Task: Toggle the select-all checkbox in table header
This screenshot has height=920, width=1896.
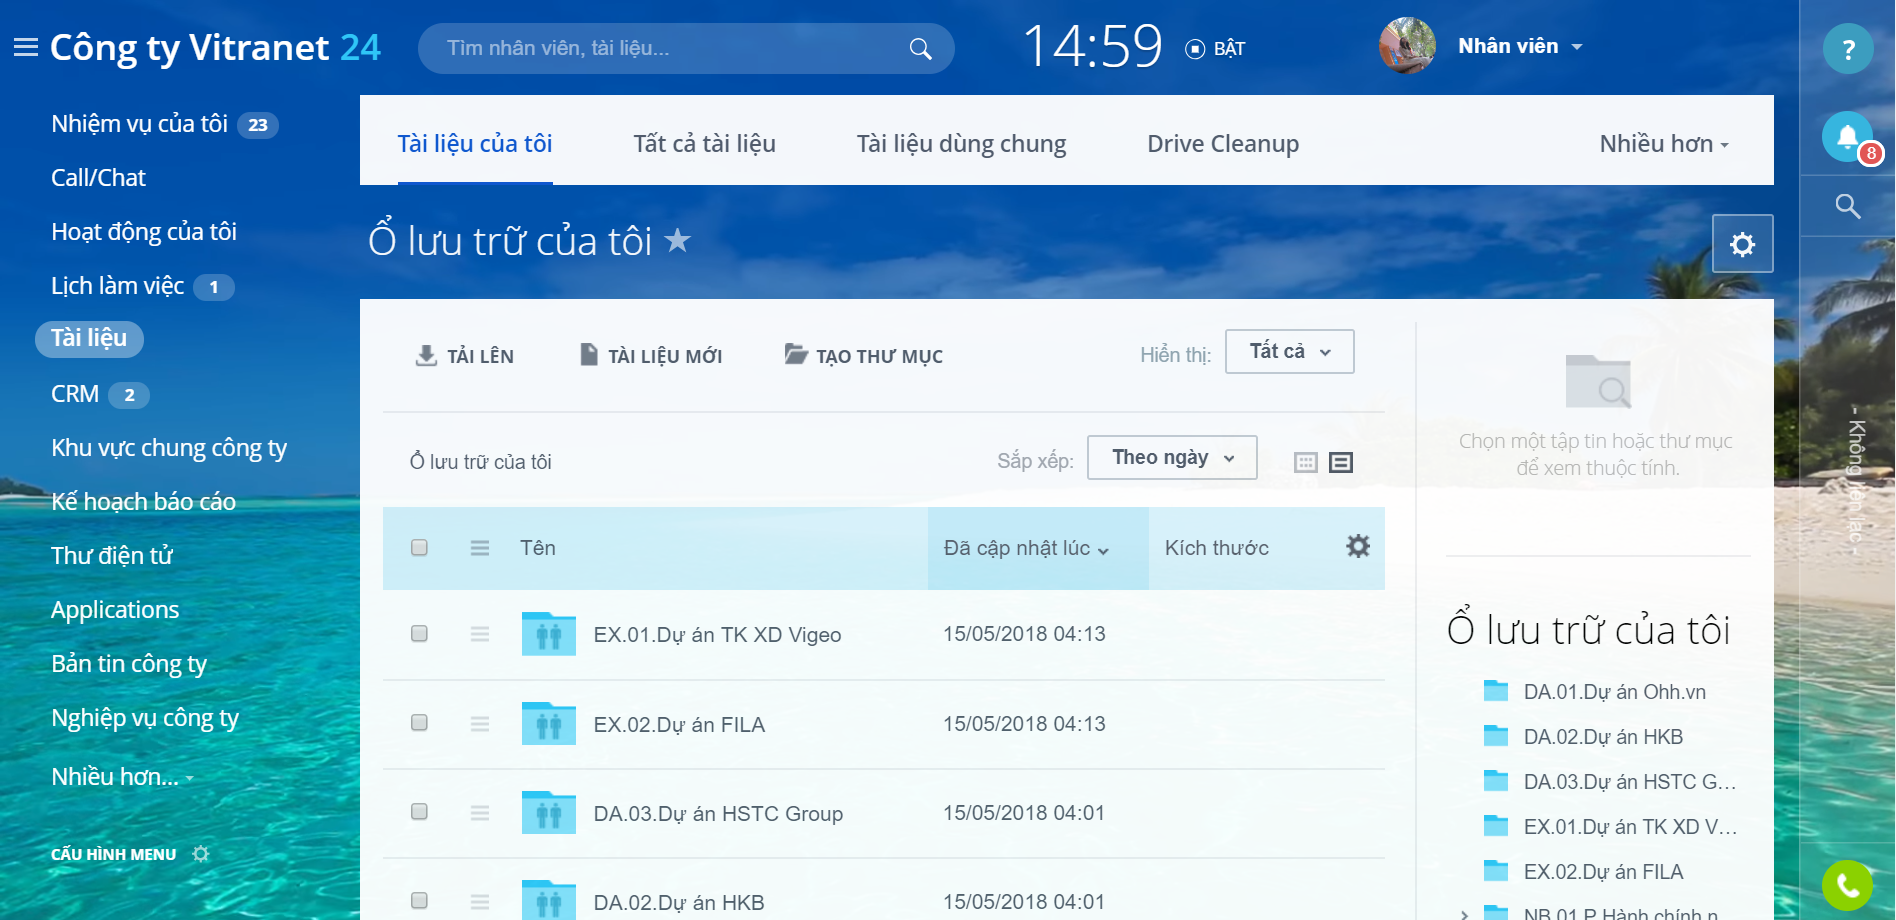Action: click(419, 547)
